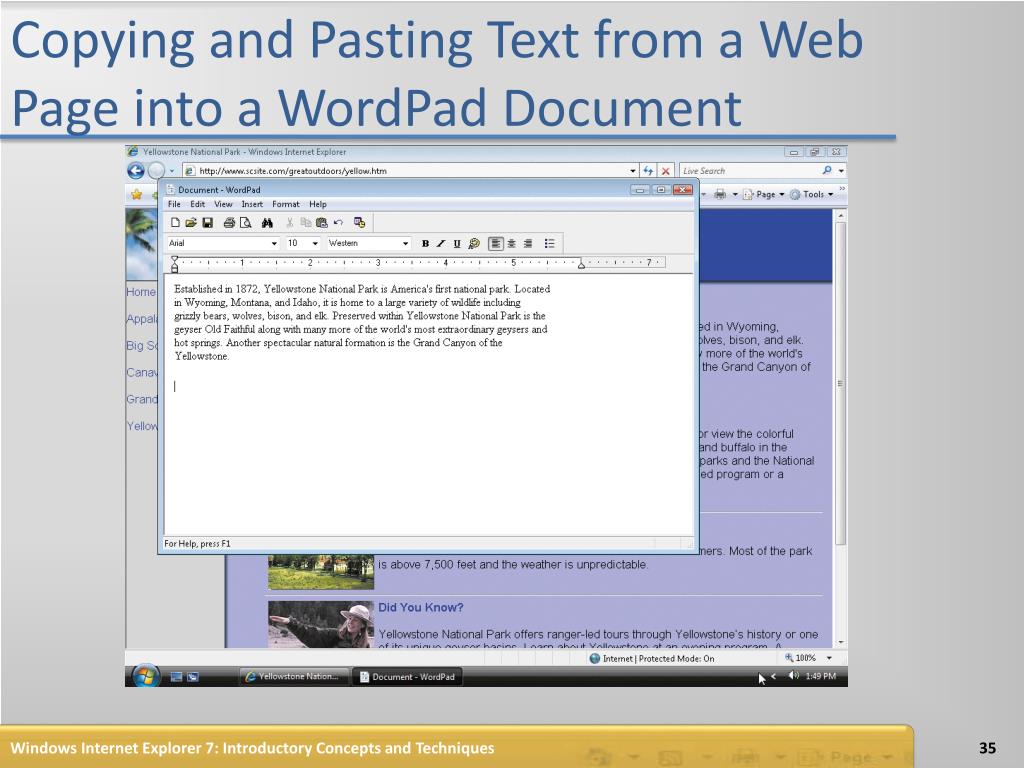The height and width of the screenshot is (768, 1024).
Task: Open the Page menu dropdown in IE
Action: point(764,194)
